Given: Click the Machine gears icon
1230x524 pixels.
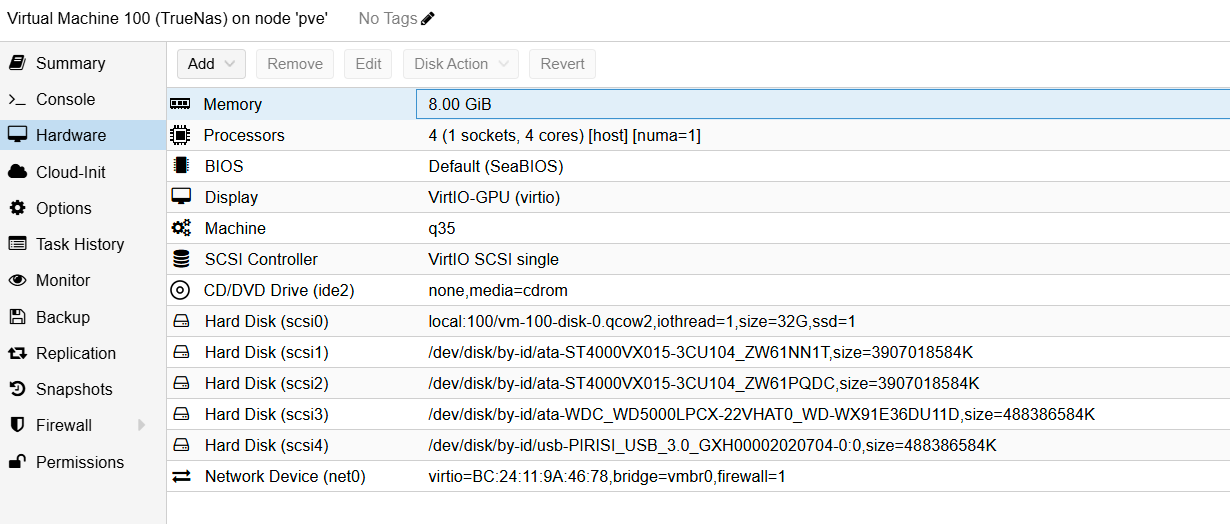Looking at the screenshot, I should (180, 228).
